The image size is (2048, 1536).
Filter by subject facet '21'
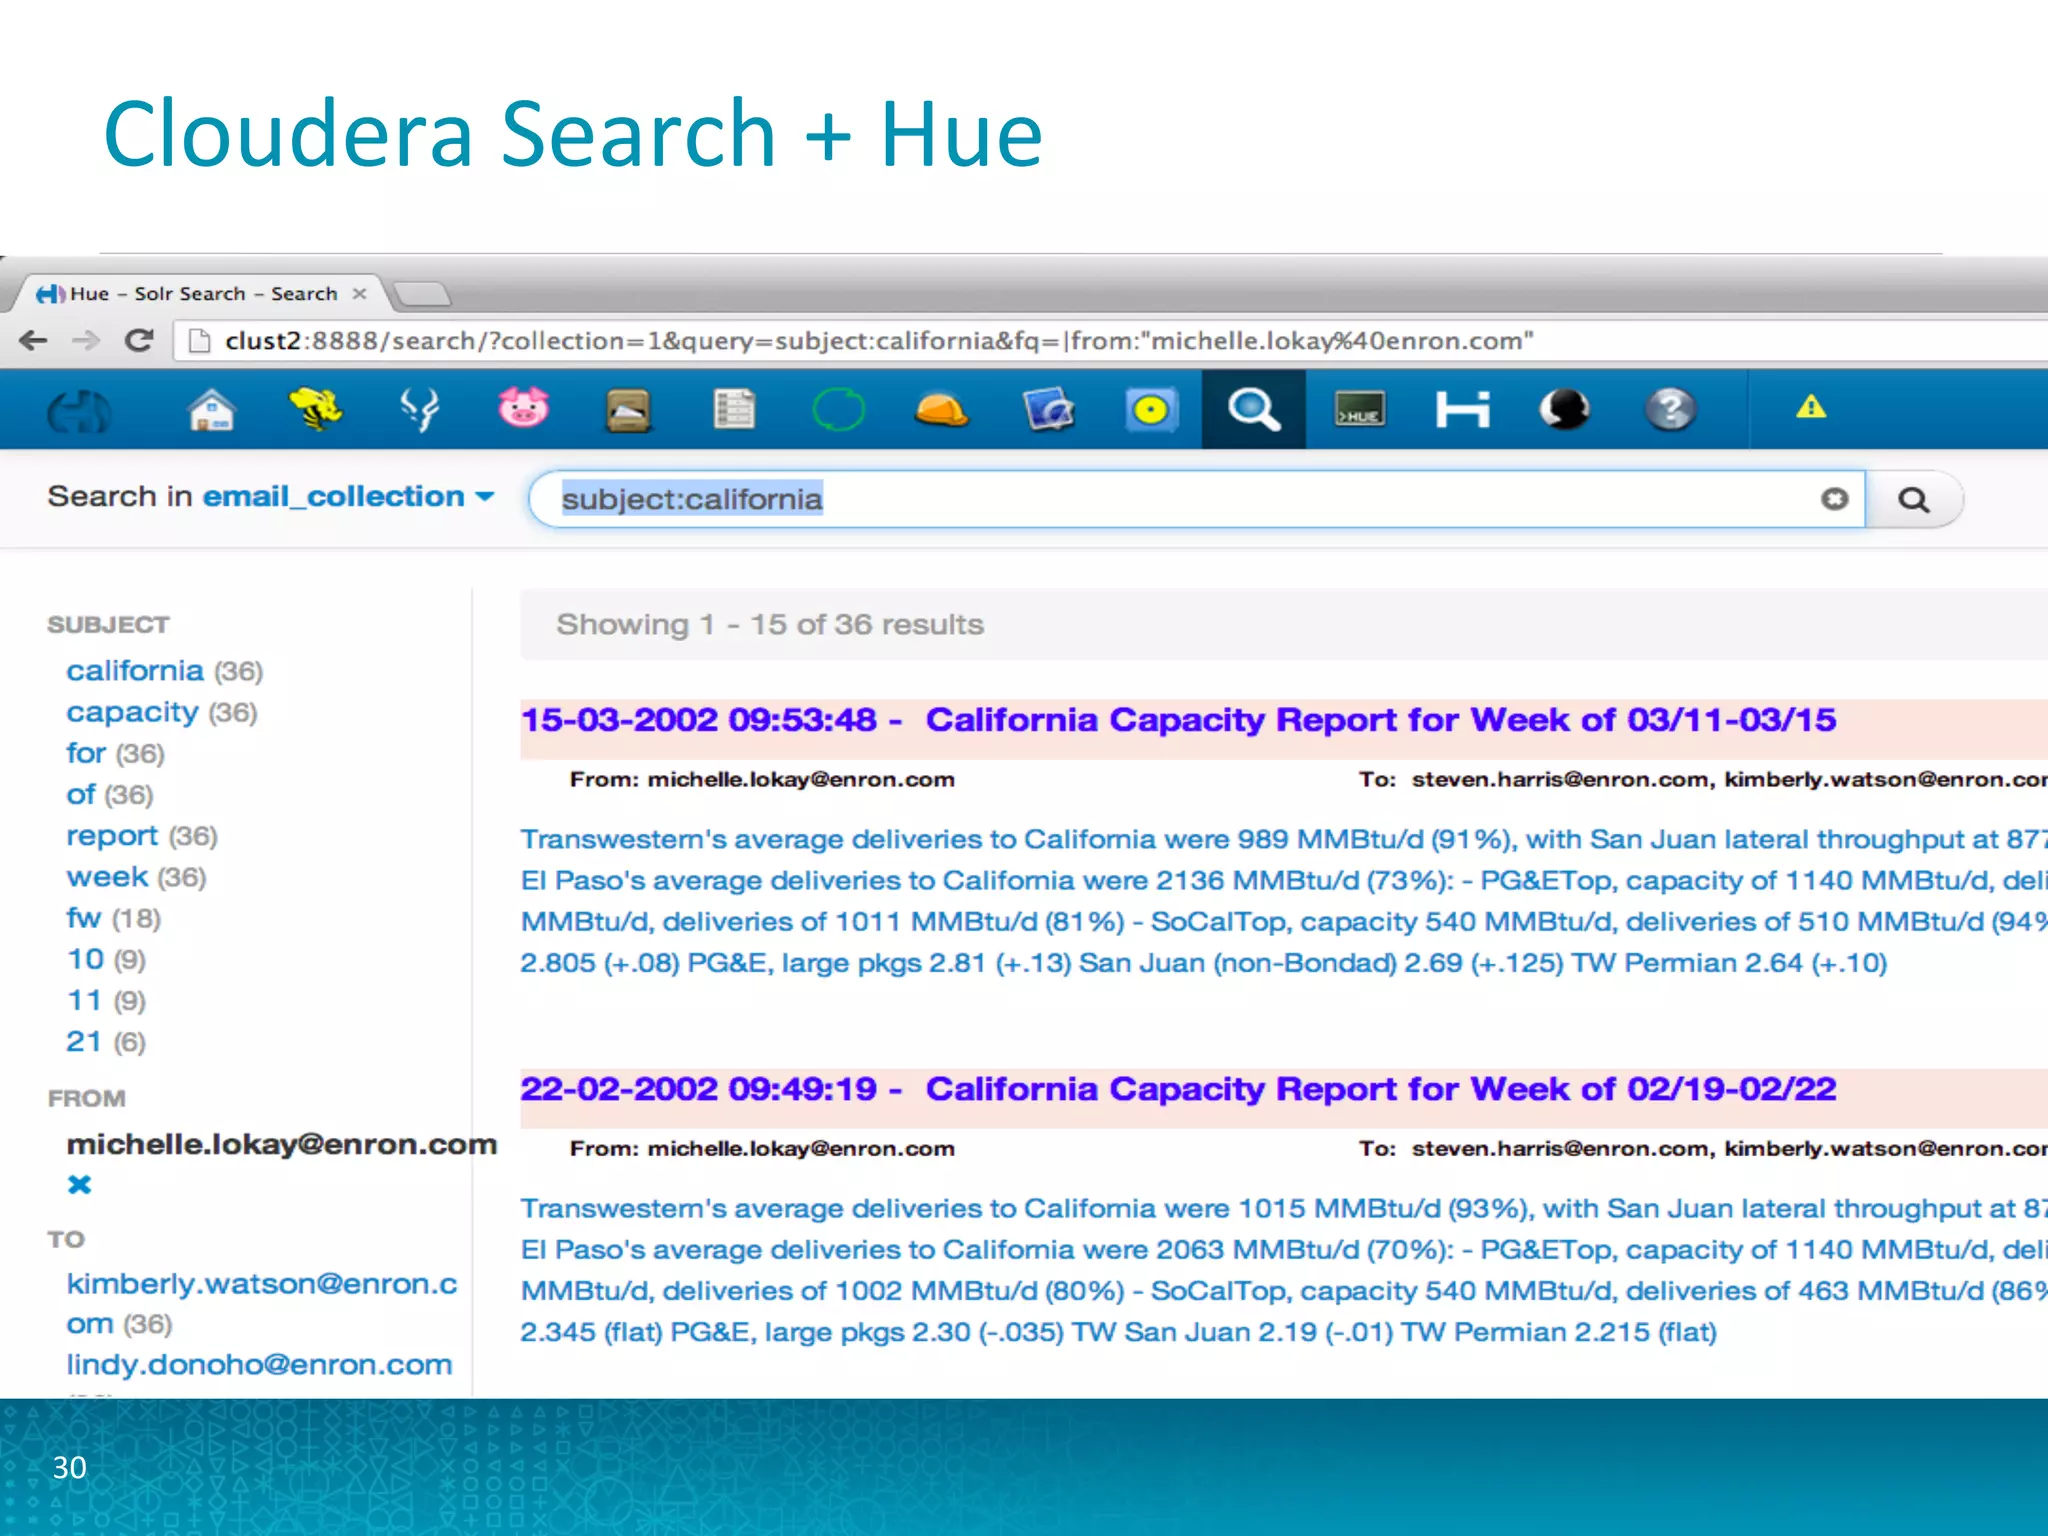(84, 1042)
